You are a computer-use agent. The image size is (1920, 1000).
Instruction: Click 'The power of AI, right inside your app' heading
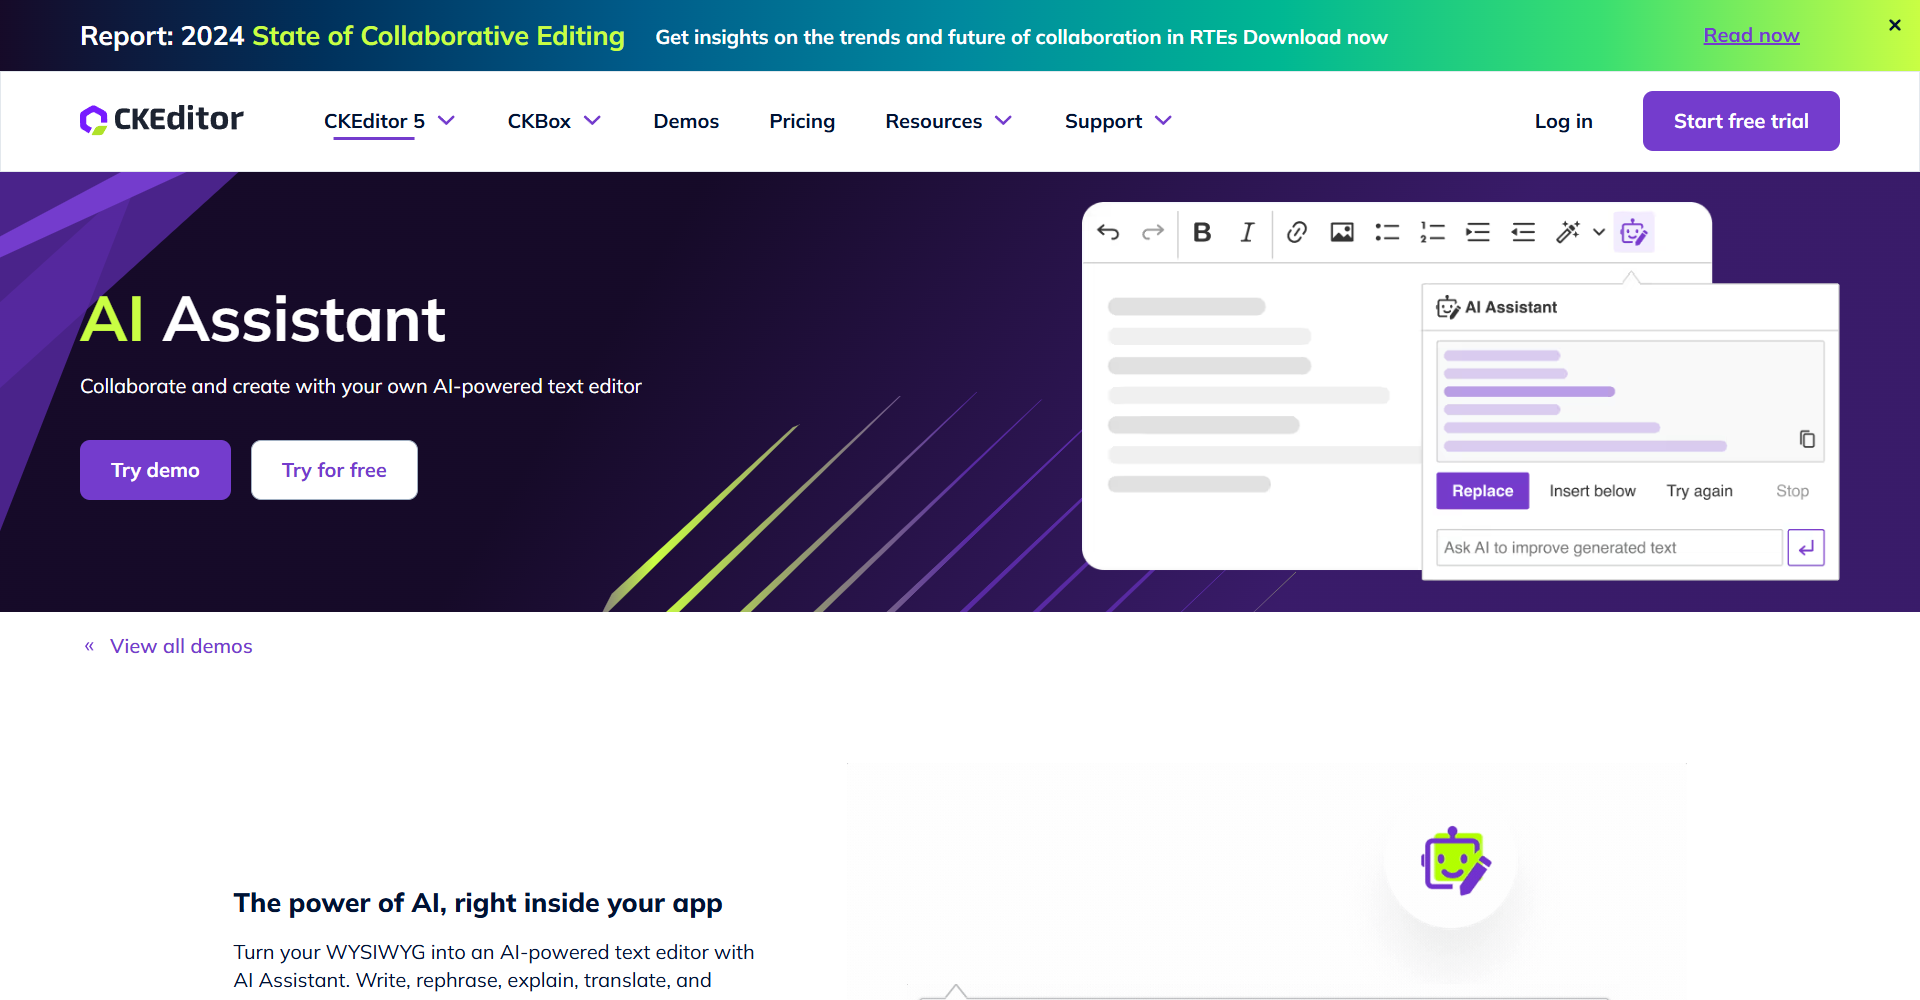(478, 903)
